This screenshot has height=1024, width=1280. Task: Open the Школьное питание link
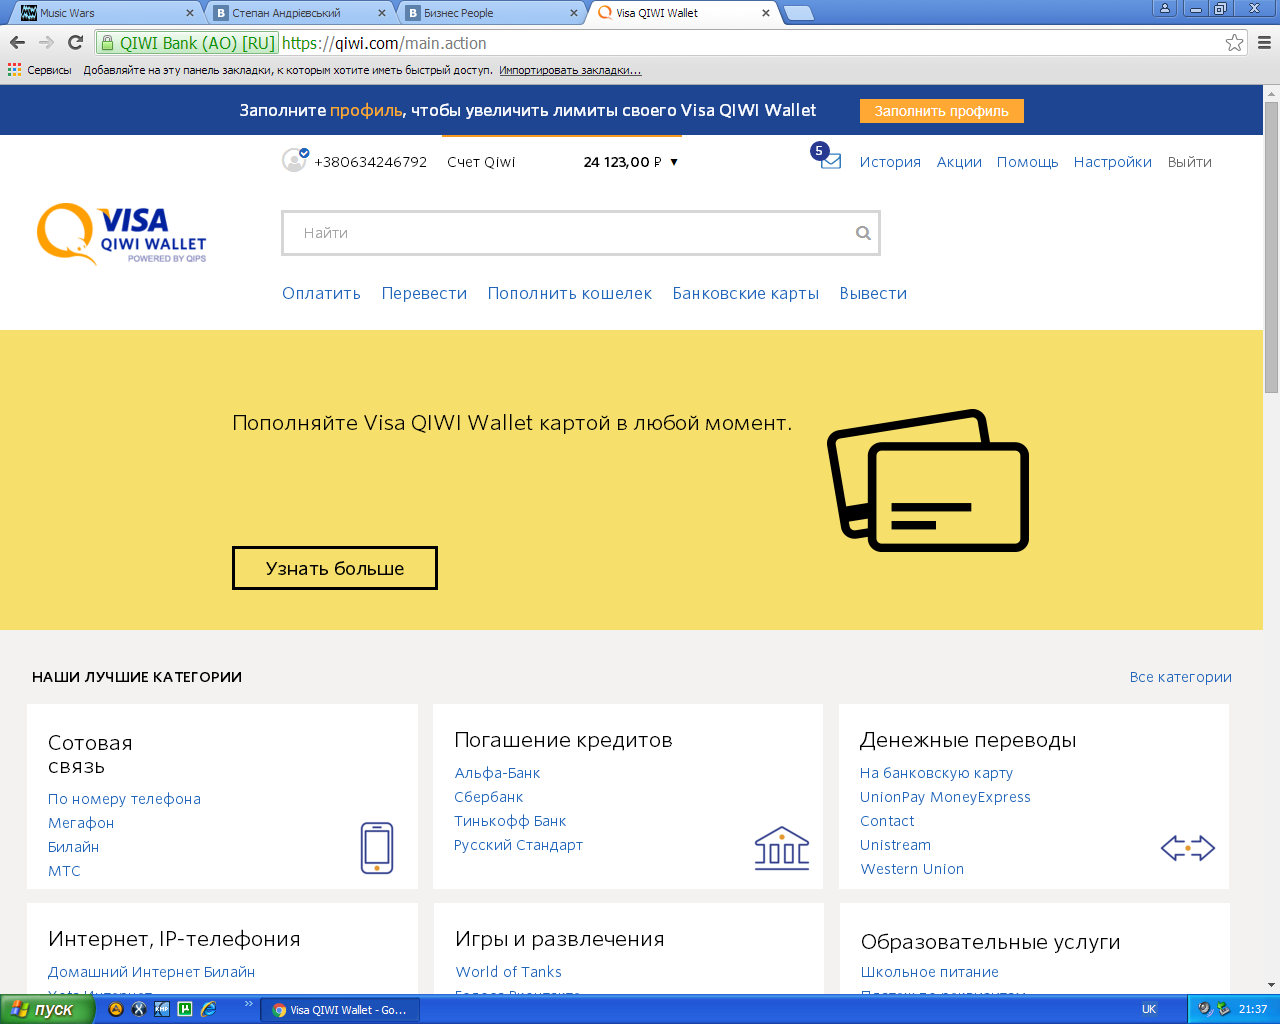click(x=929, y=972)
